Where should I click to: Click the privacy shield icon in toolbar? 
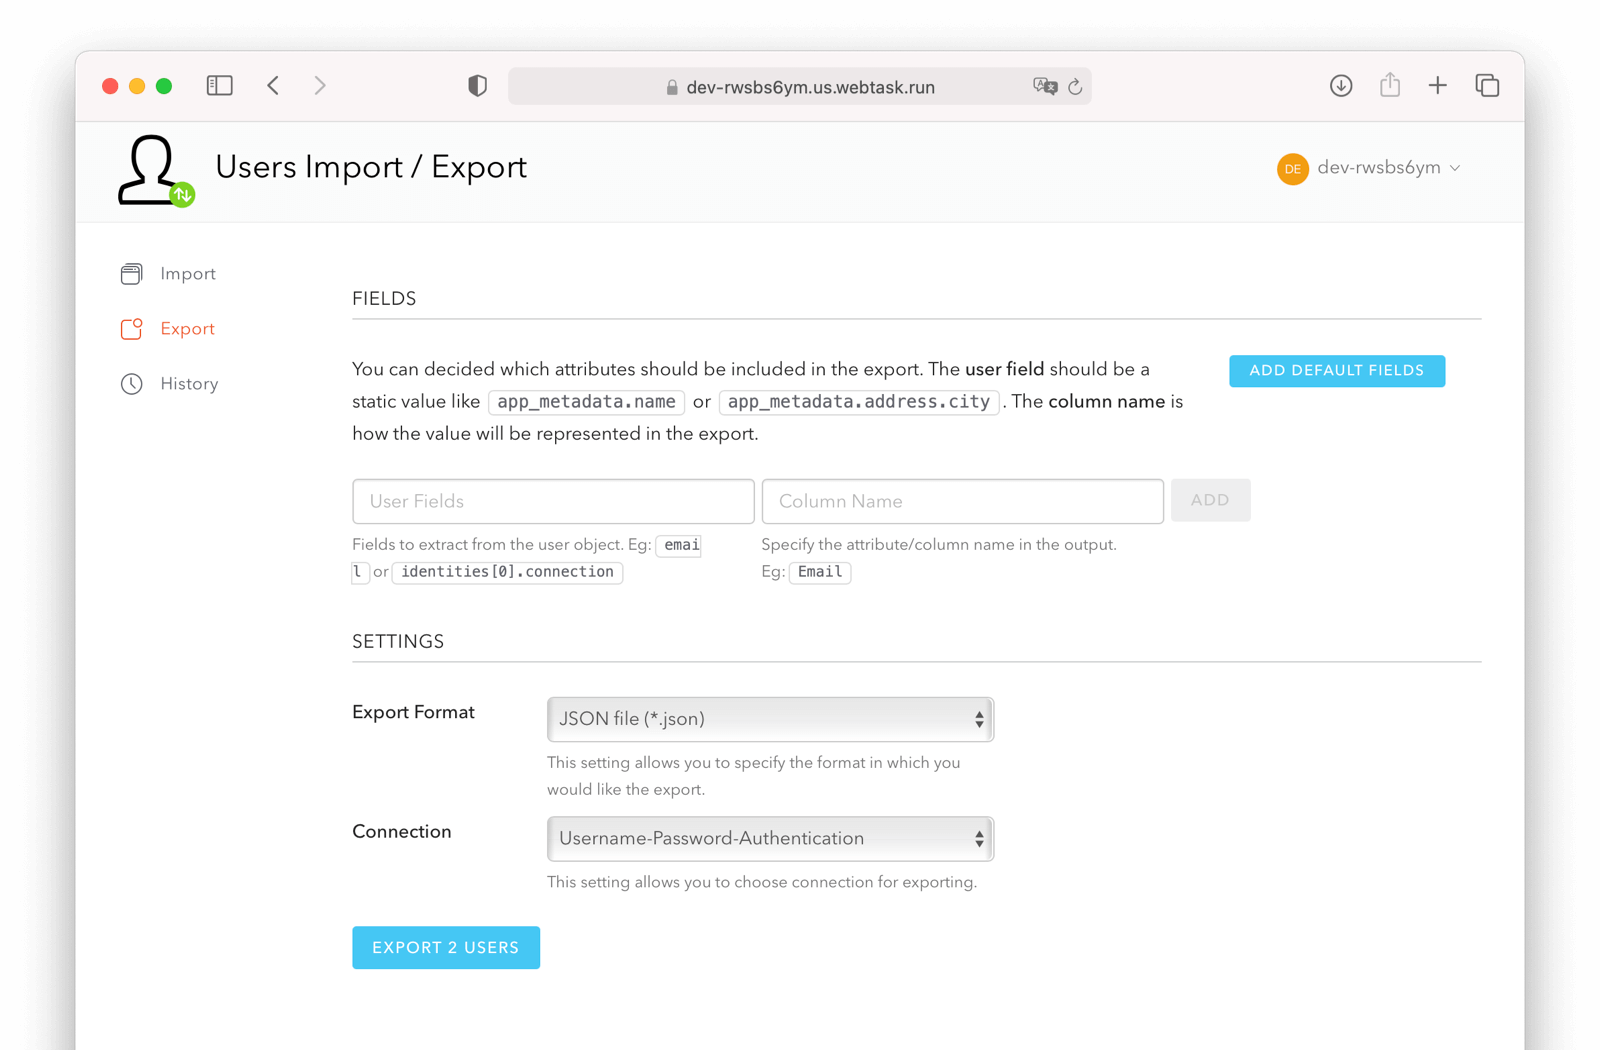pyautogui.click(x=477, y=85)
